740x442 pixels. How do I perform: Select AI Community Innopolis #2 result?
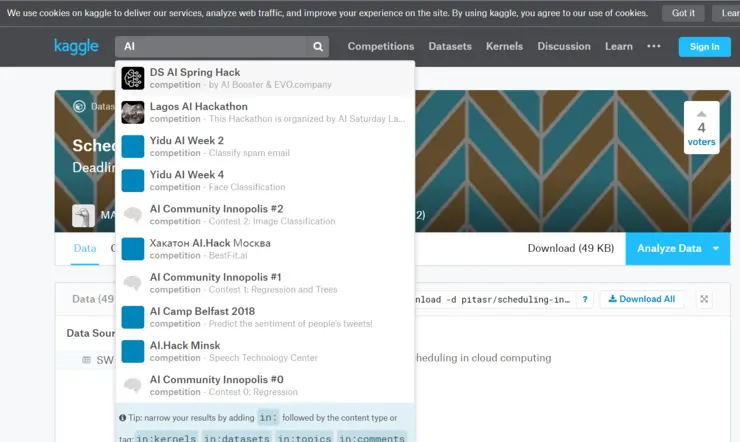coord(265,215)
